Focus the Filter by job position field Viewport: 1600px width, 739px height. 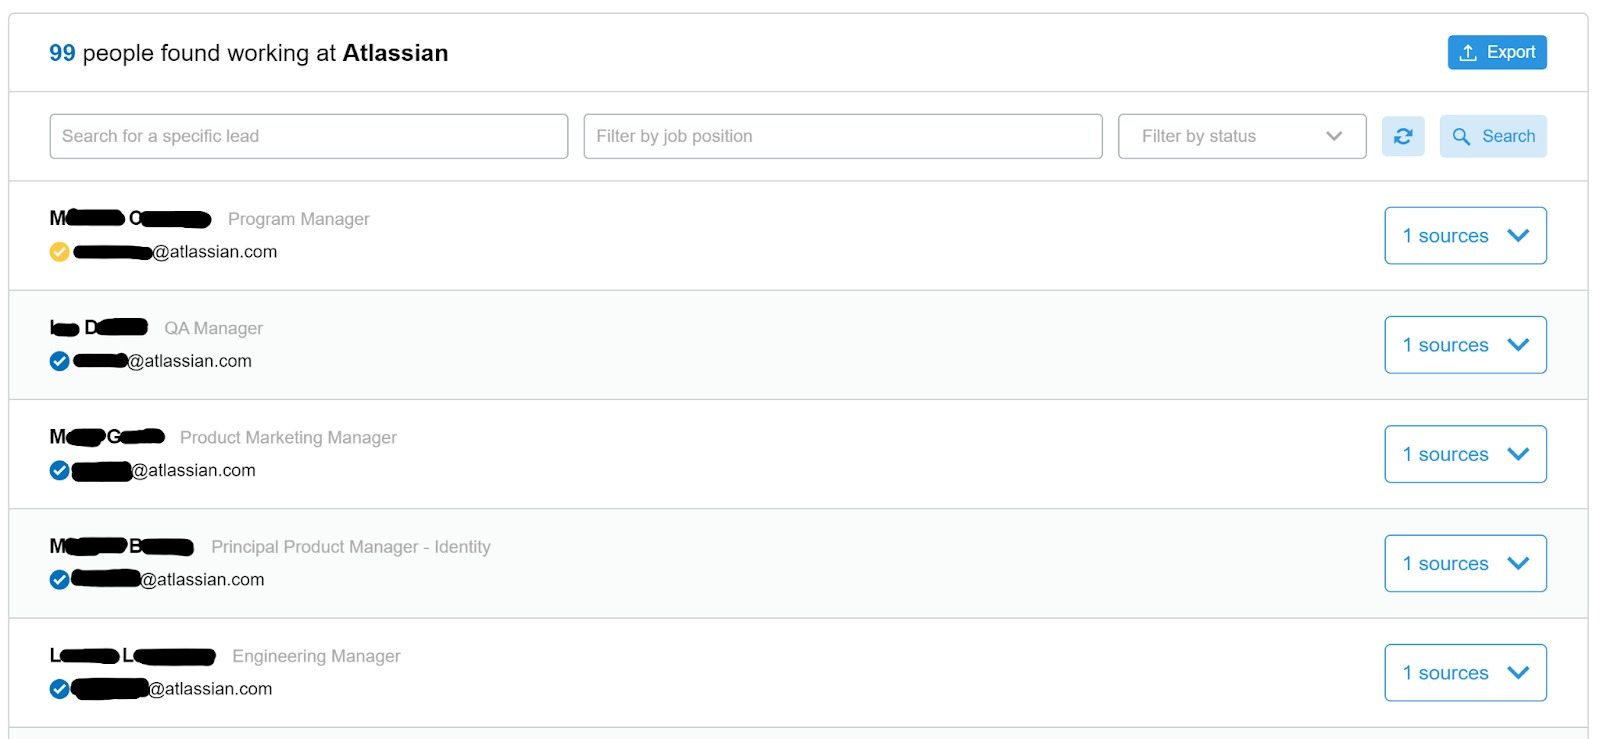pos(842,136)
